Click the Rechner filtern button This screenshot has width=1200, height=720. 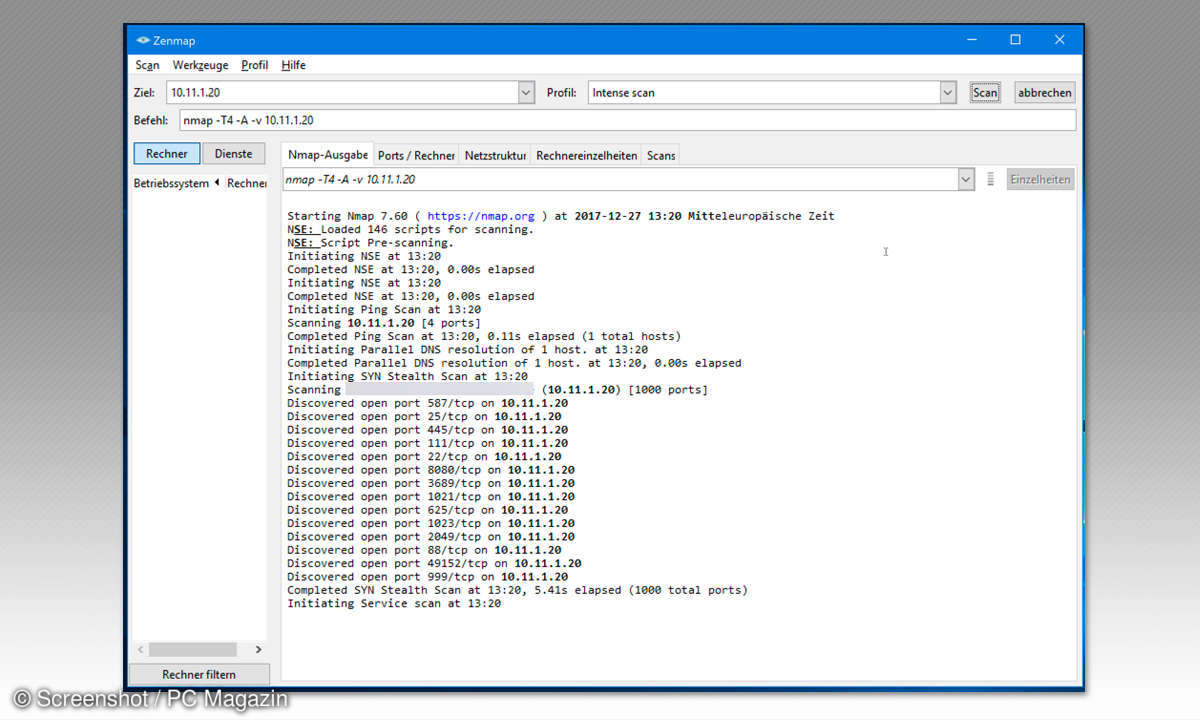coord(199,674)
